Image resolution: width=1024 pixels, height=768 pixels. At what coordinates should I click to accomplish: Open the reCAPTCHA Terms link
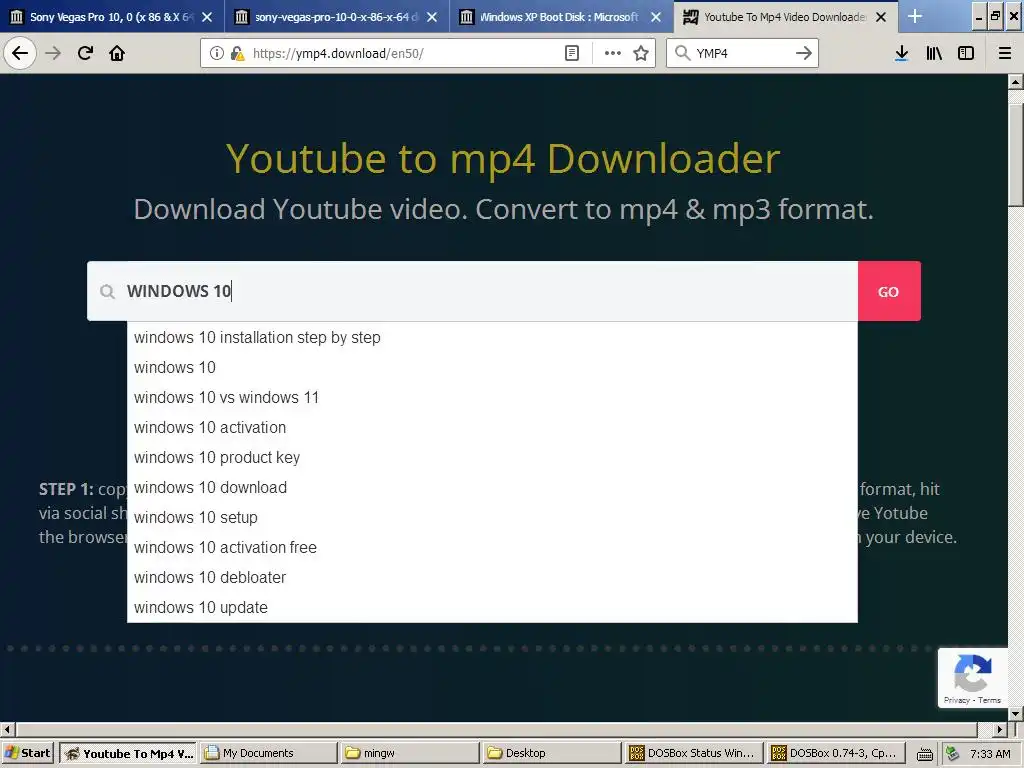click(x=989, y=700)
